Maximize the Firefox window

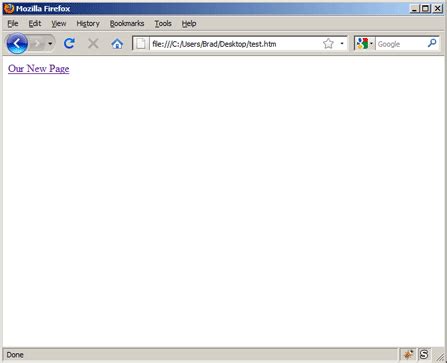point(426,9)
